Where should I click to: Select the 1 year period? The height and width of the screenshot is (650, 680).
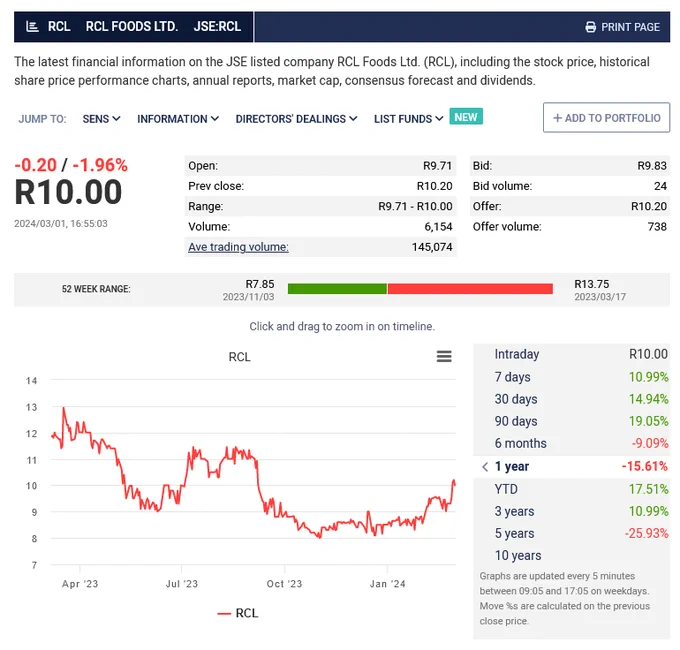[x=572, y=467]
